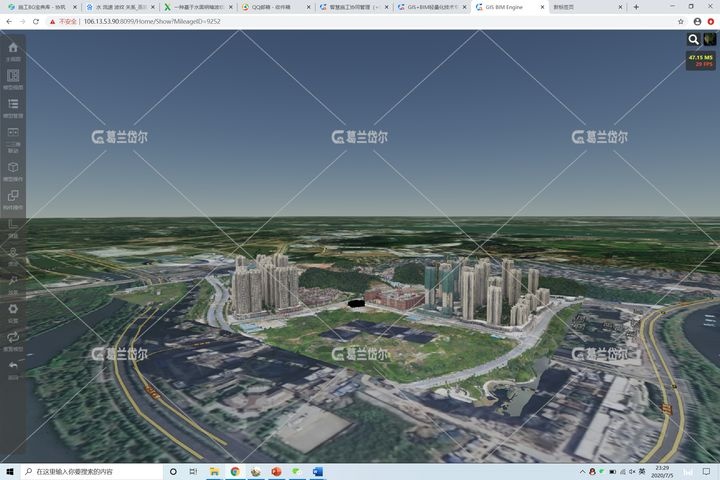Open the gear settings icon in sidebar
This screenshot has width=720, height=480.
point(13,309)
